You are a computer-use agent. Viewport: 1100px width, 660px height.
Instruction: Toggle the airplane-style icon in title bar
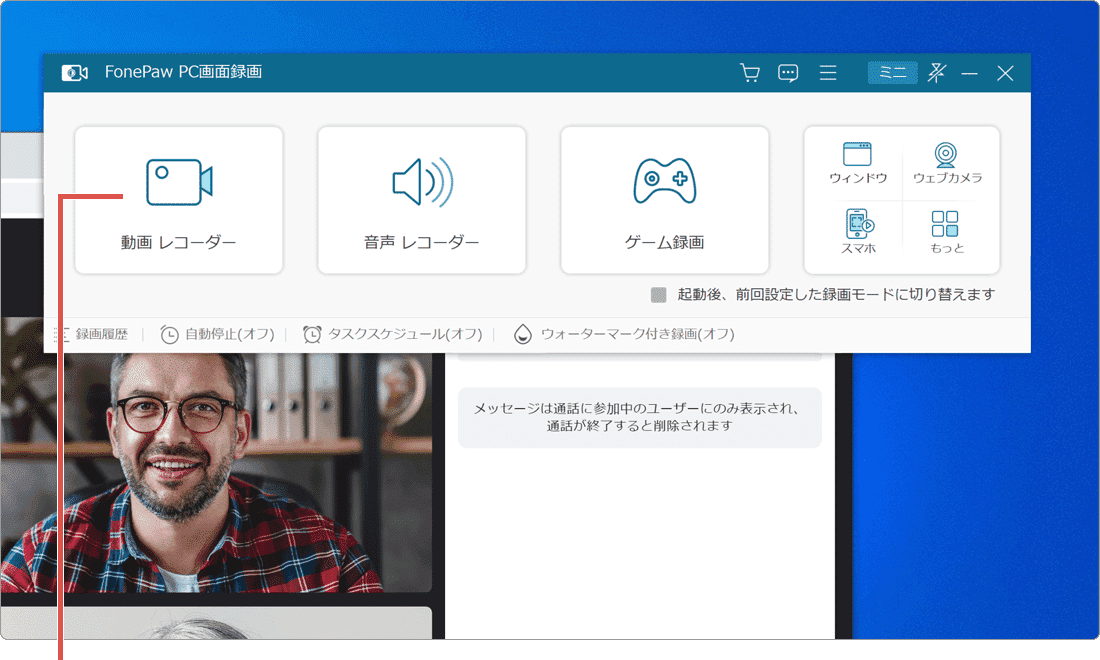pos(936,72)
